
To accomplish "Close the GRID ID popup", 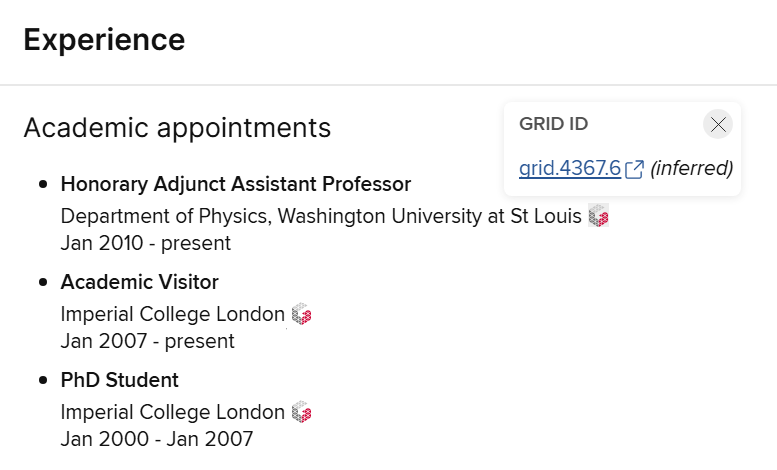I will pyautogui.click(x=717, y=124).
